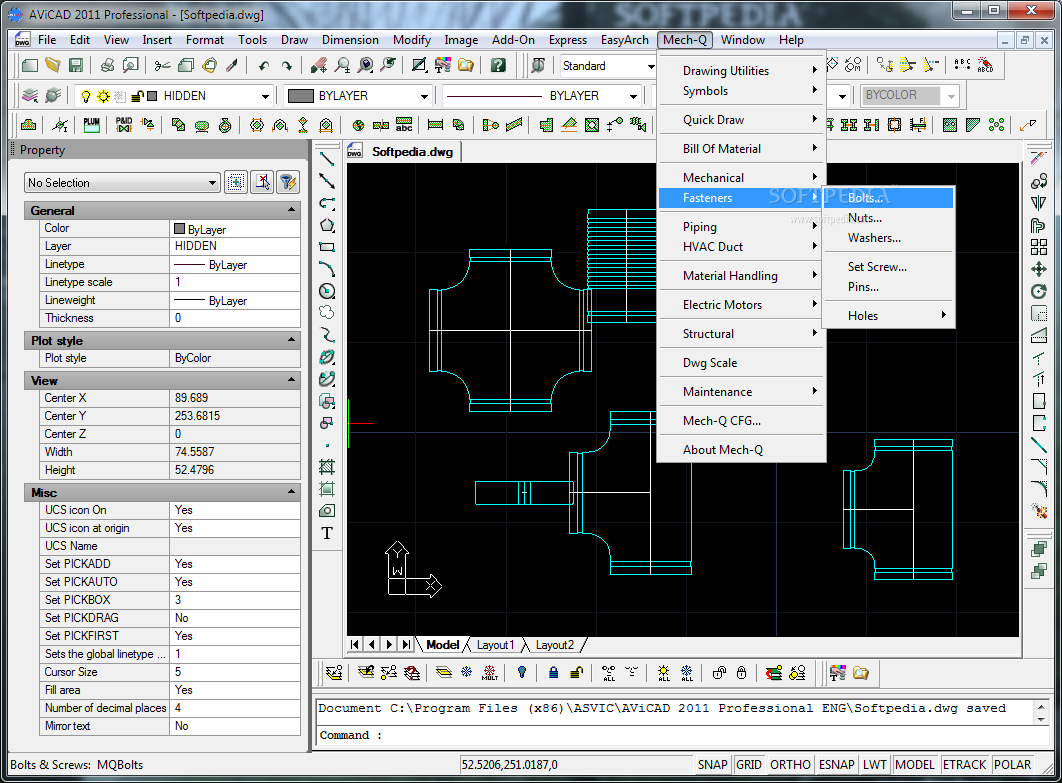Click the Undo arrow
The height and width of the screenshot is (783, 1062).
tap(263, 66)
